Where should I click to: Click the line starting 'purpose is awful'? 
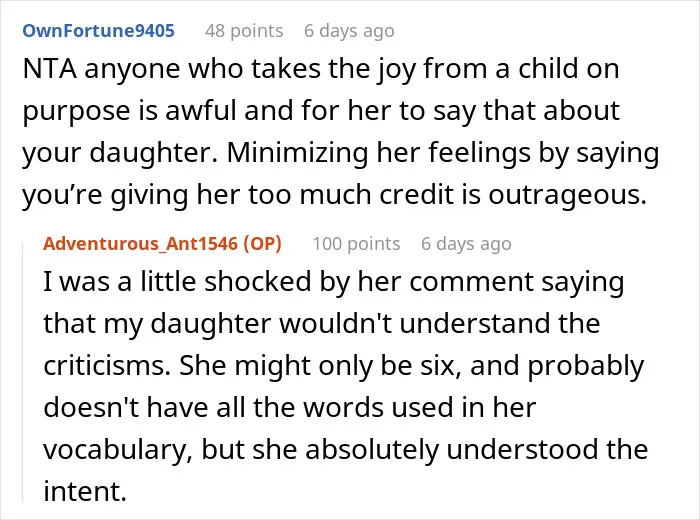point(321,111)
